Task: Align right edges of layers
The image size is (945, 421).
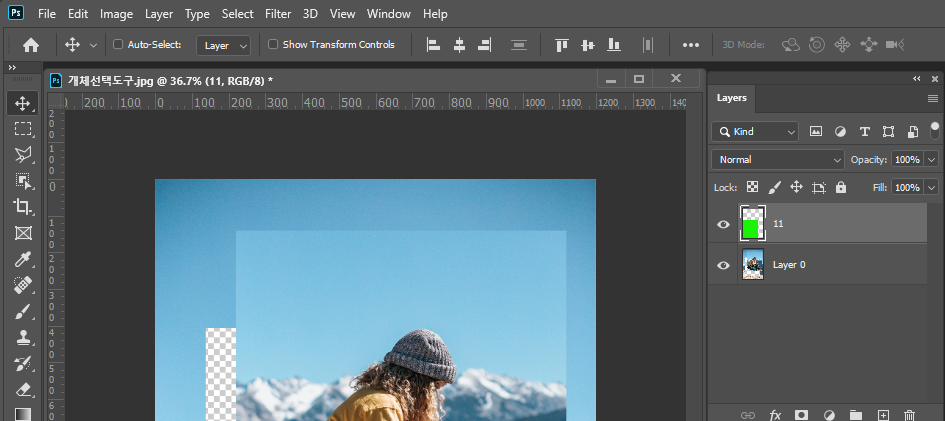Action: 485,45
